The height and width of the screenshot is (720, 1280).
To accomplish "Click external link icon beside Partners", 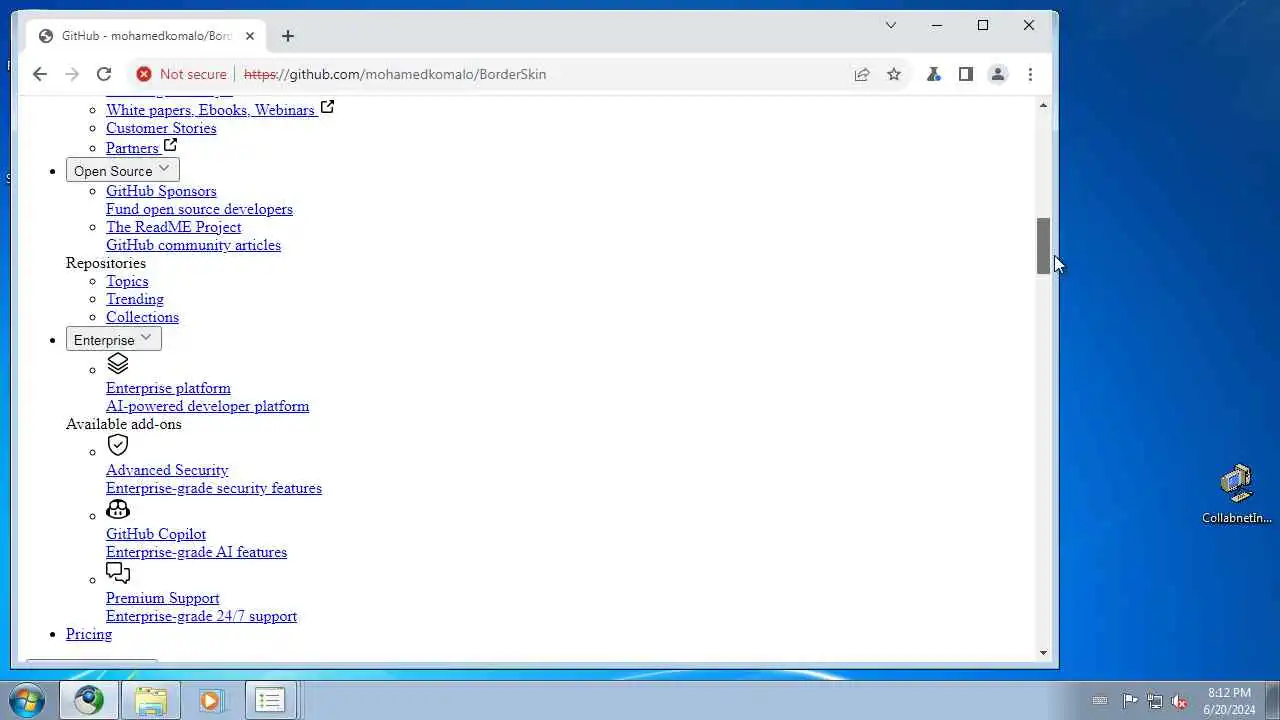I will click(x=170, y=145).
